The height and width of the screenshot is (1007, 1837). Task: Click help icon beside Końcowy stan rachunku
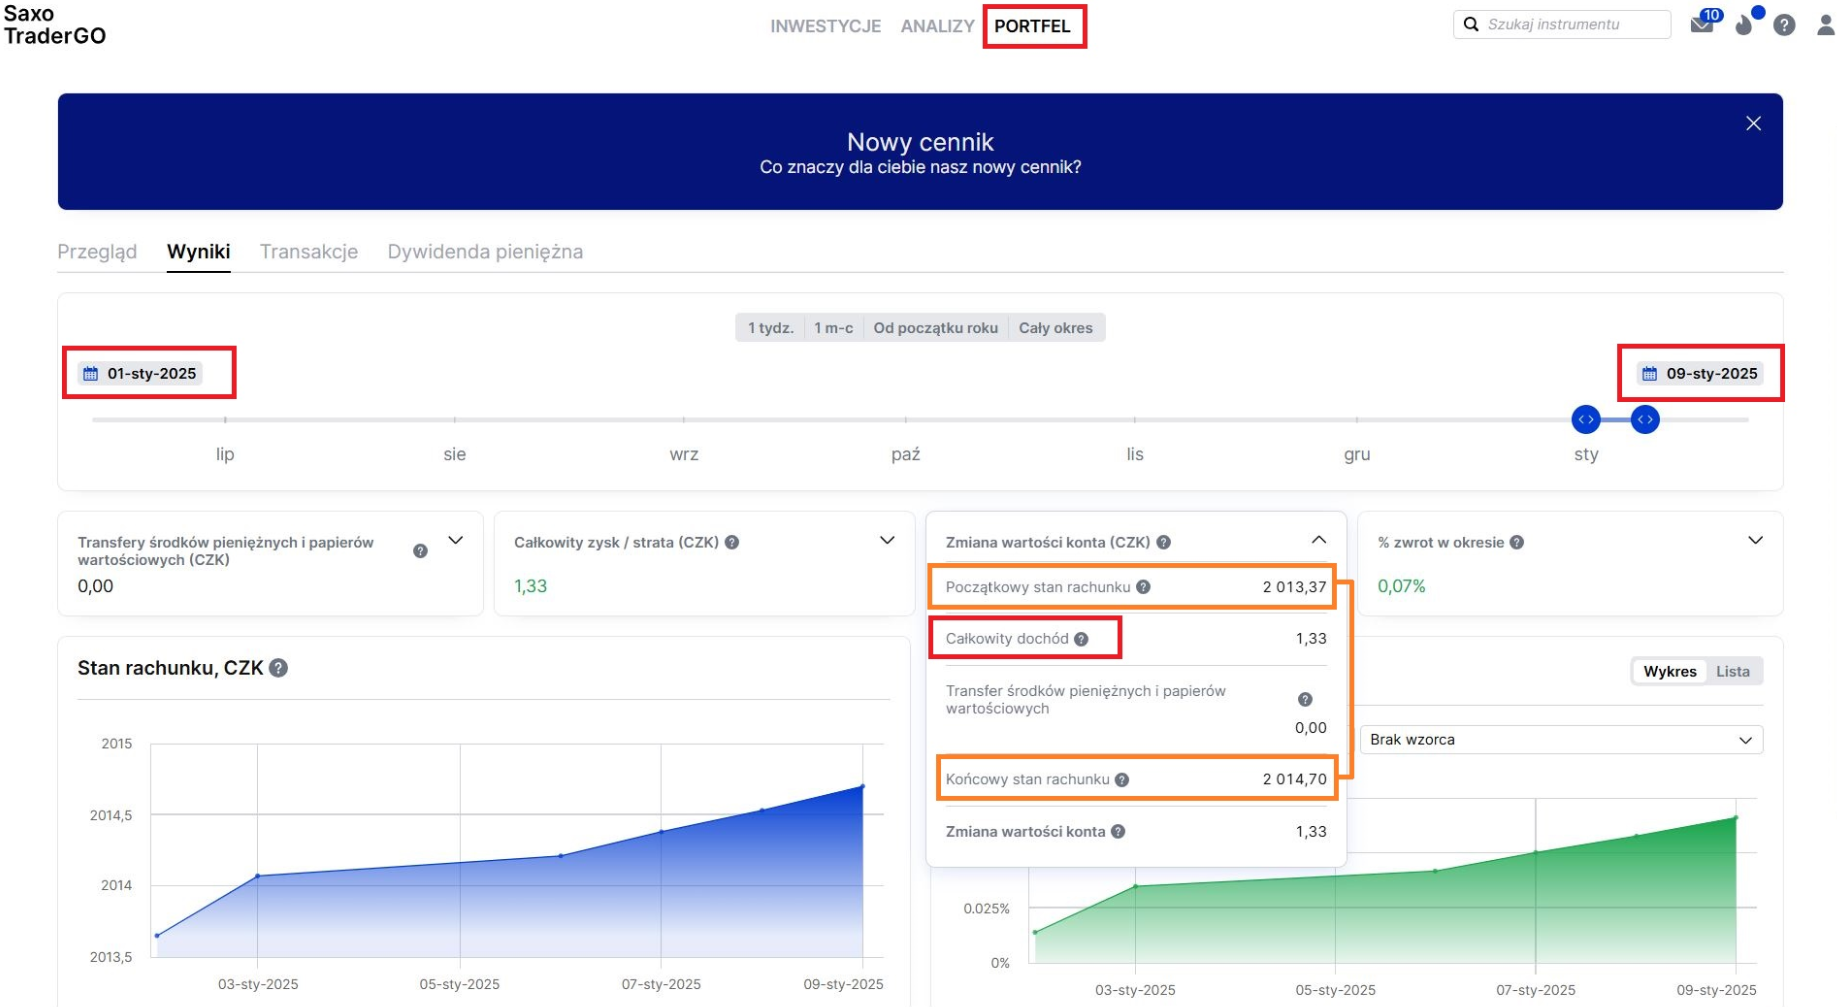[1122, 780]
